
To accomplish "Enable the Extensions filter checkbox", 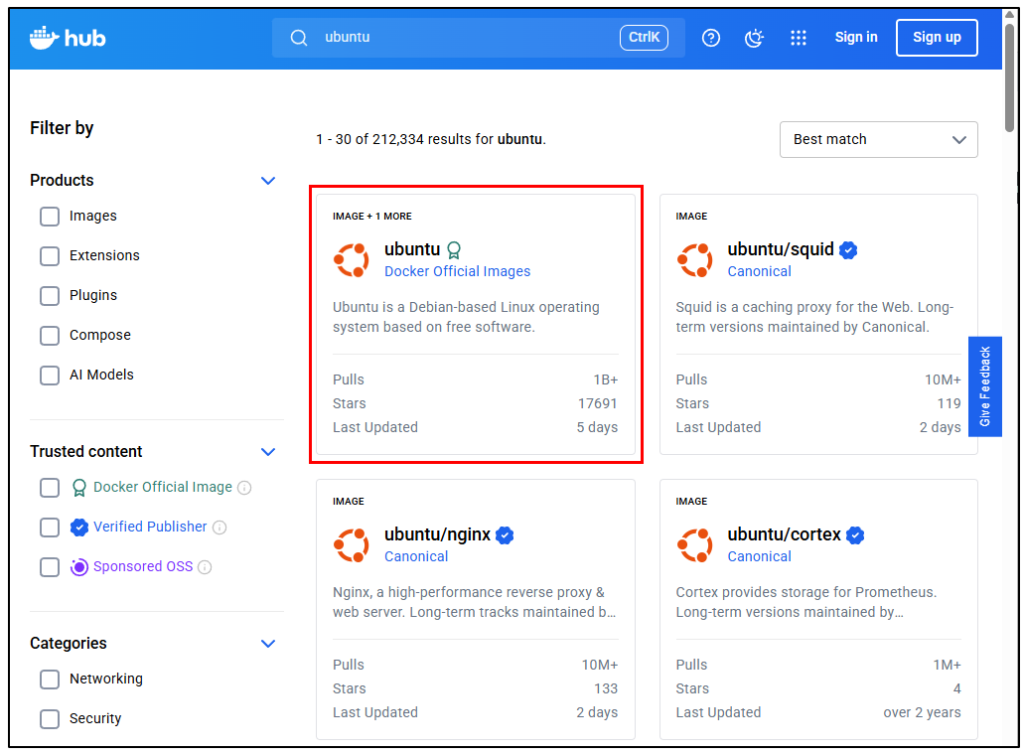I will pos(49,256).
